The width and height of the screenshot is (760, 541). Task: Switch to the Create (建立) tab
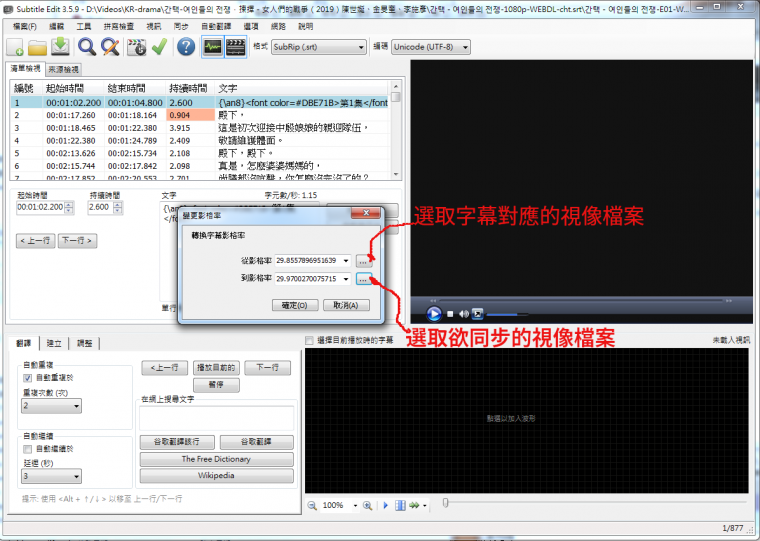click(x=54, y=344)
